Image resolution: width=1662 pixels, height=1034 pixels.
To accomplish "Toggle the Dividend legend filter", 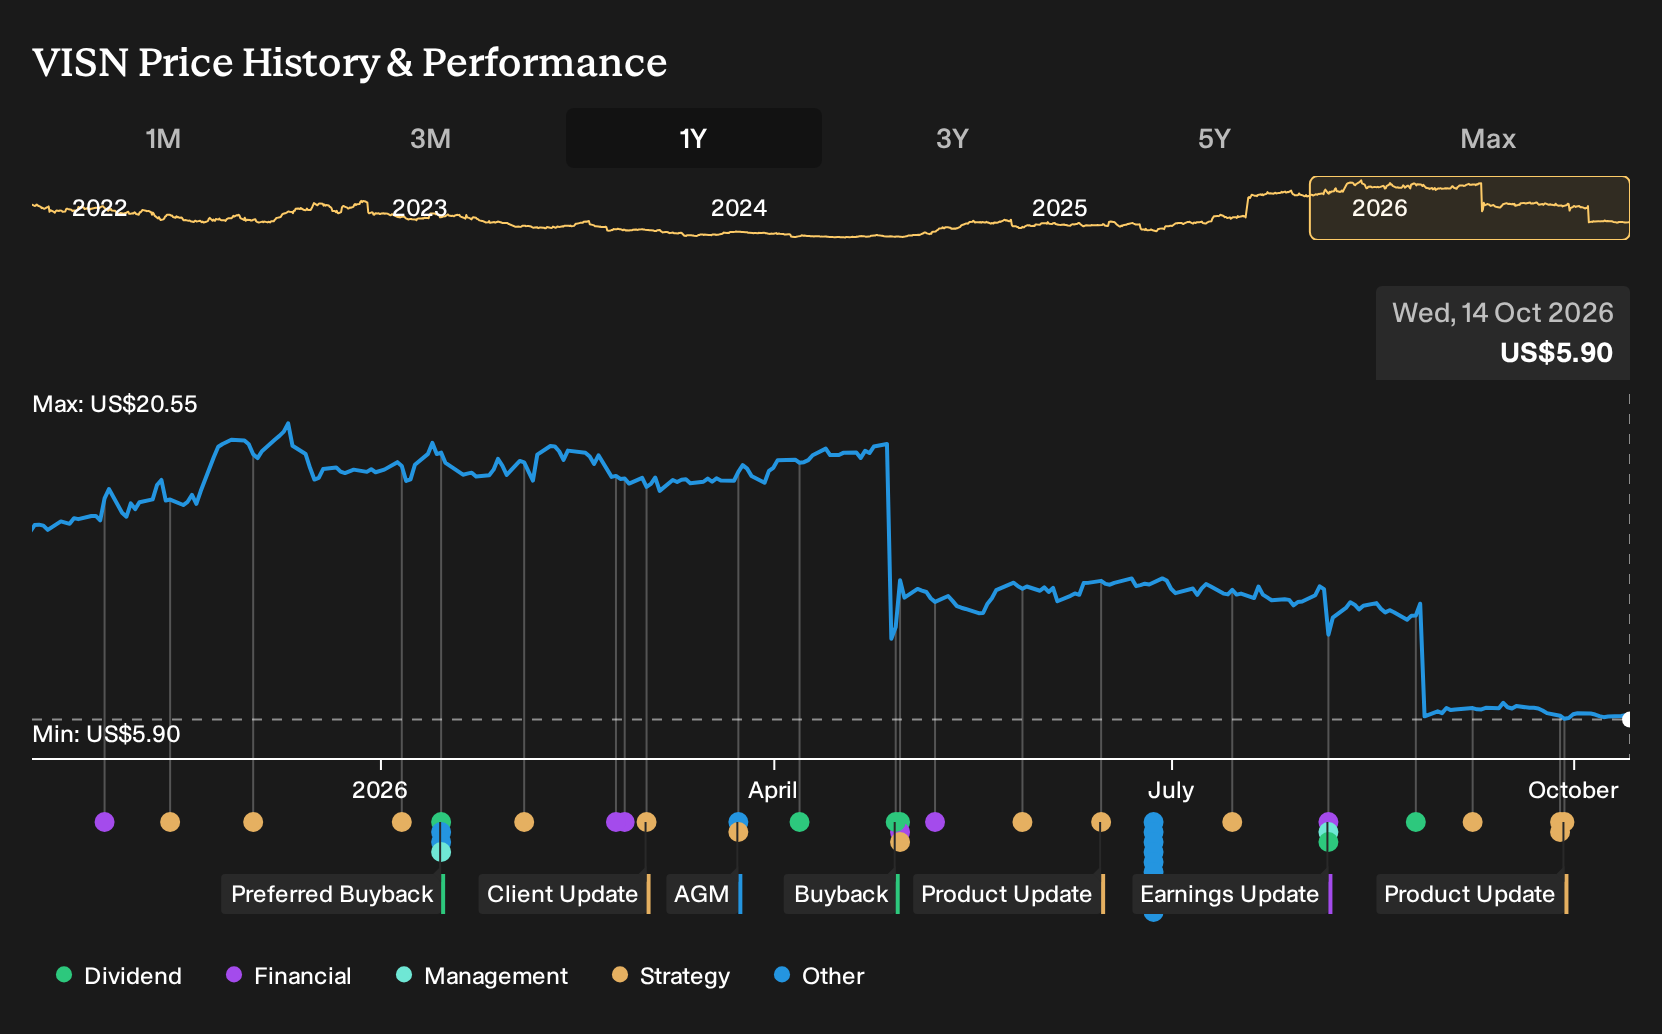I will click(x=119, y=976).
